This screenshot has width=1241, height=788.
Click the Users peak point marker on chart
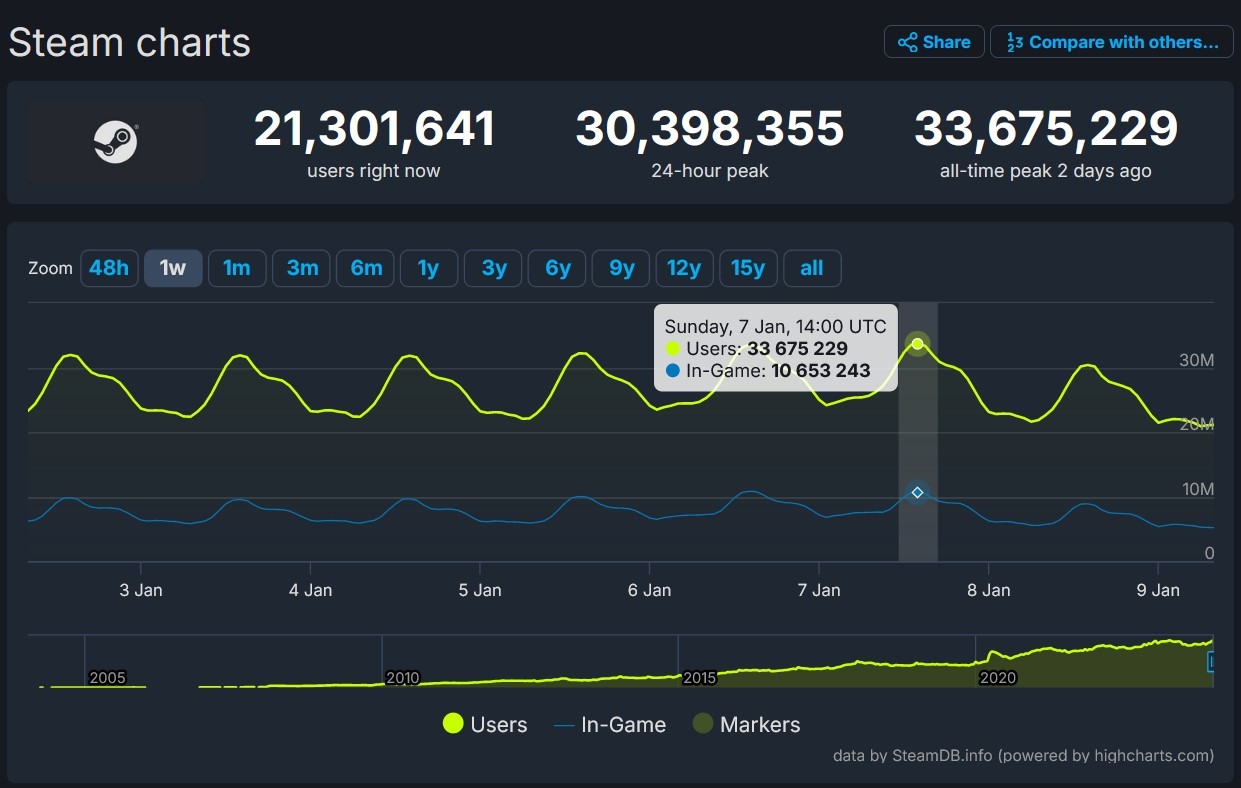pyautogui.click(x=918, y=344)
